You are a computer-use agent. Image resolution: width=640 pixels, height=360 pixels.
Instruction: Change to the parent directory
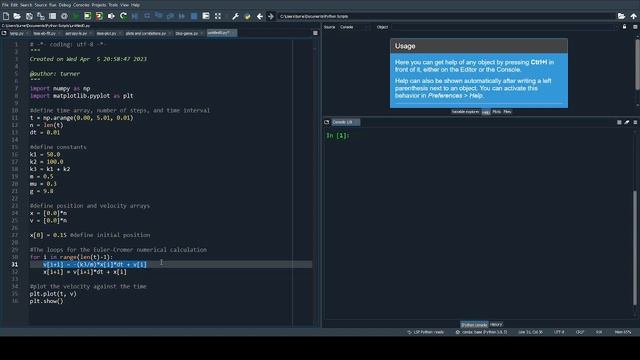coord(633,16)
